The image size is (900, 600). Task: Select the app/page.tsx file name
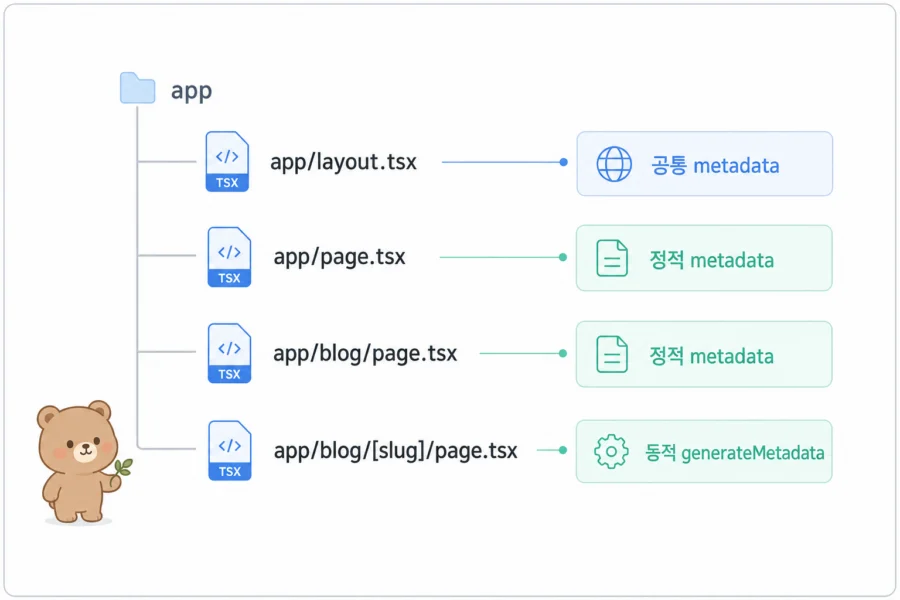pyautogui.click(x=339, y=257)
